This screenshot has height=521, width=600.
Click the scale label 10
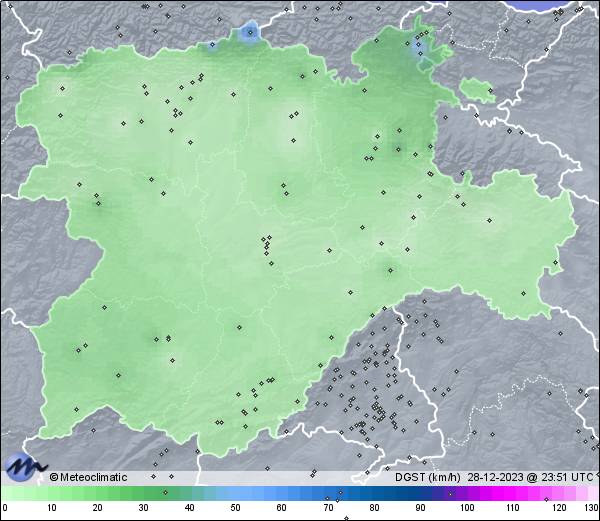[x=52, y=508]
